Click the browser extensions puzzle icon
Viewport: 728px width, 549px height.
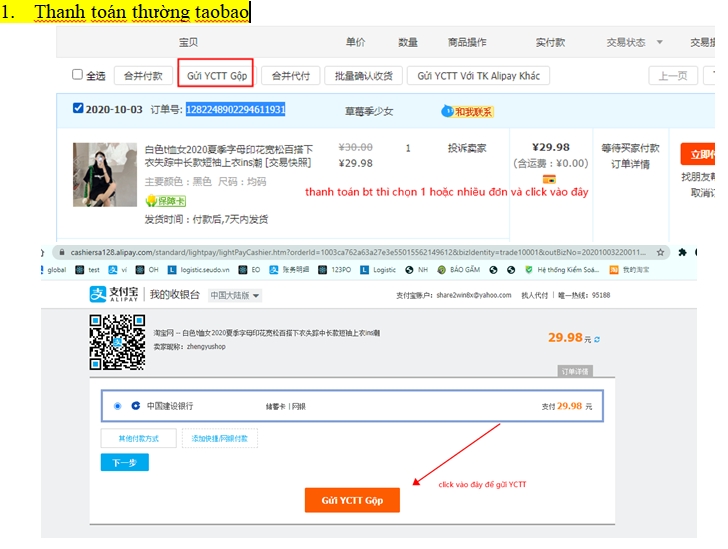682,252
